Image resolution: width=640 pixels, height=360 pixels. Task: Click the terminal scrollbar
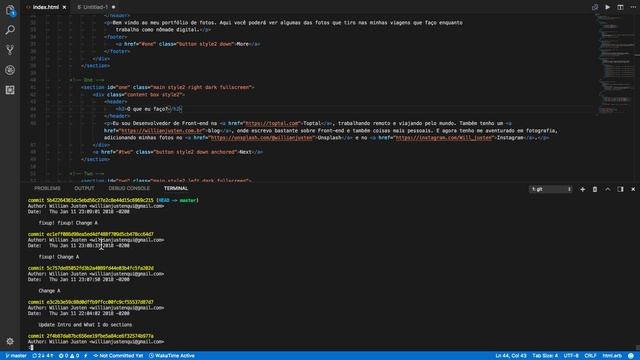(638, 347)
